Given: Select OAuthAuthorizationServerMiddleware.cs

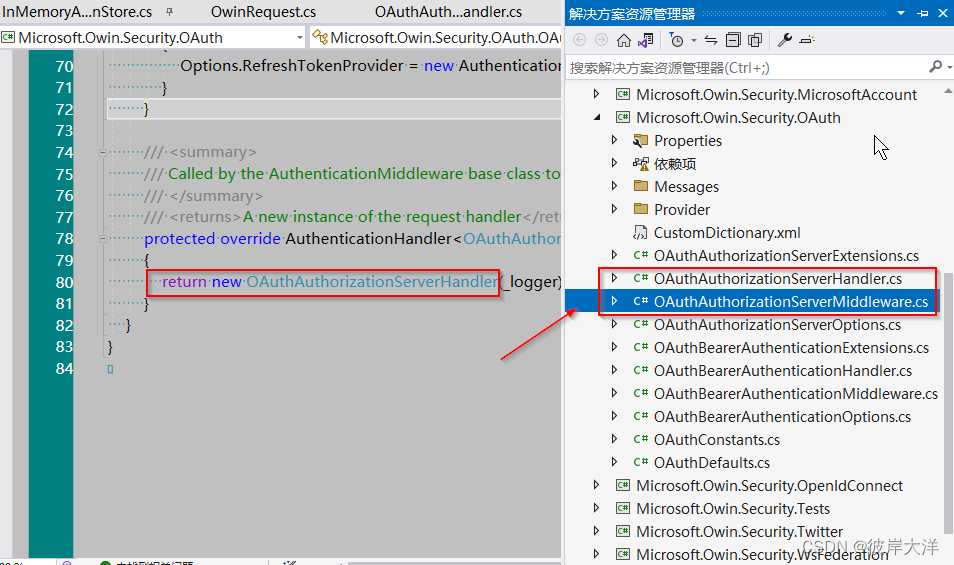Looking at the screenshot, I should [791, 302].
